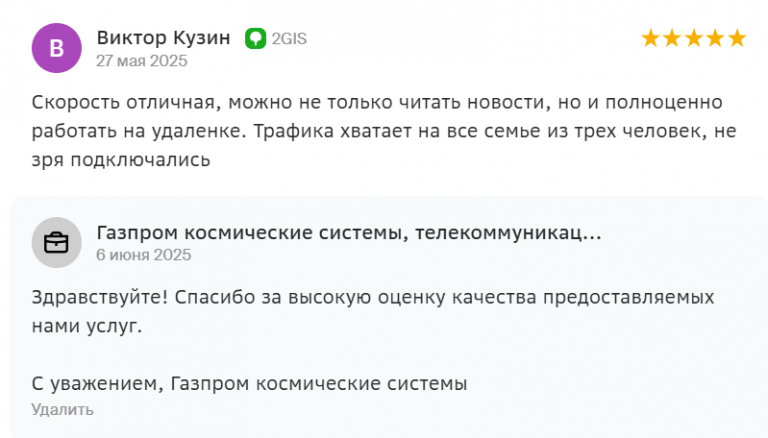The height and width of the screenshot is (438, 768).
Task: Click the review line starting 'Скорость отличная'
Action: click(377, 102)
